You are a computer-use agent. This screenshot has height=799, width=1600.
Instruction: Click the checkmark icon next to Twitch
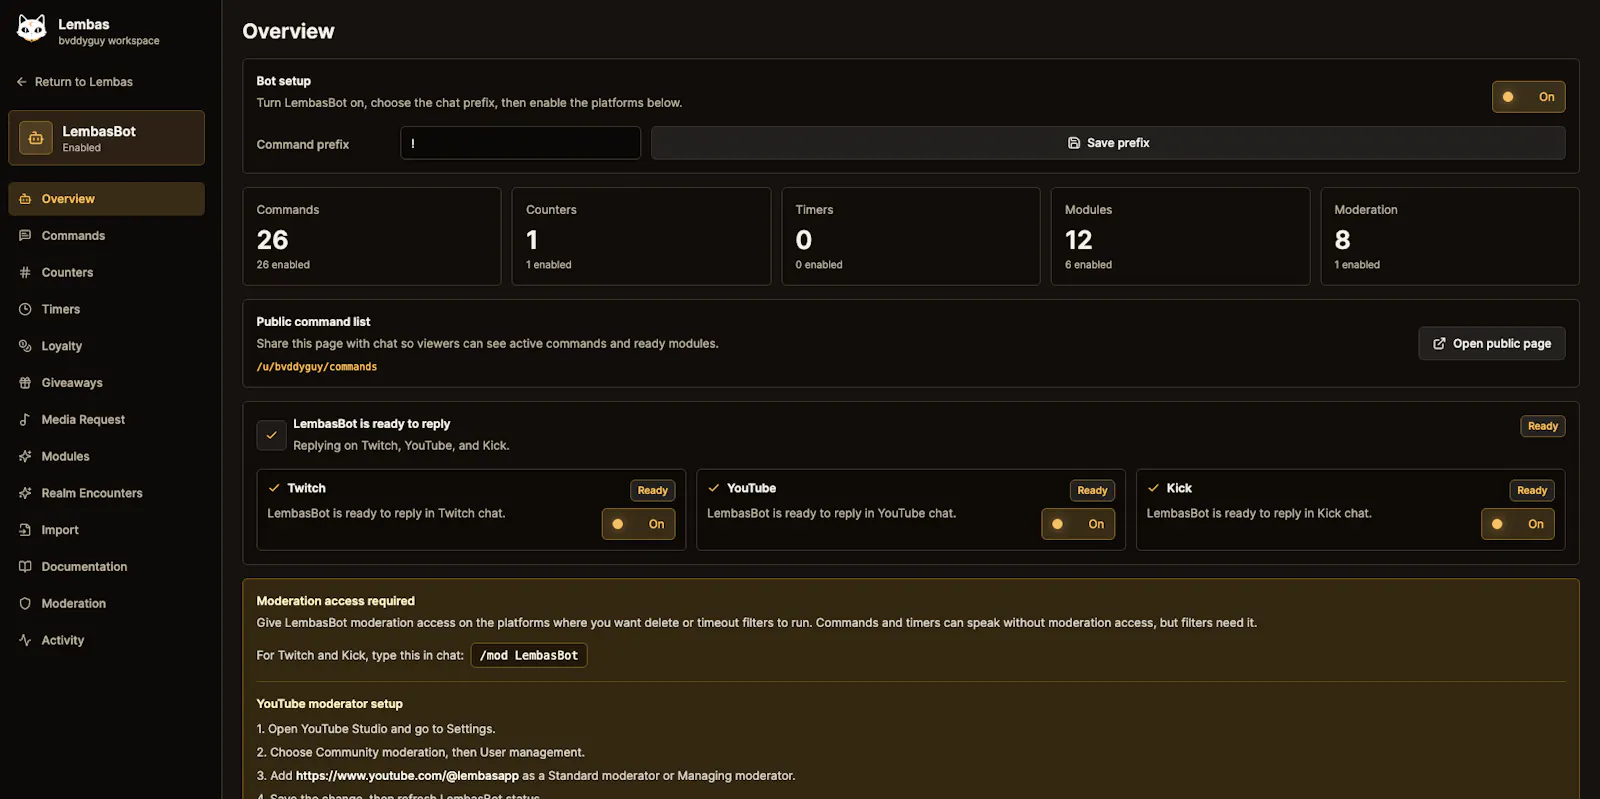click(x=274, y=488)
